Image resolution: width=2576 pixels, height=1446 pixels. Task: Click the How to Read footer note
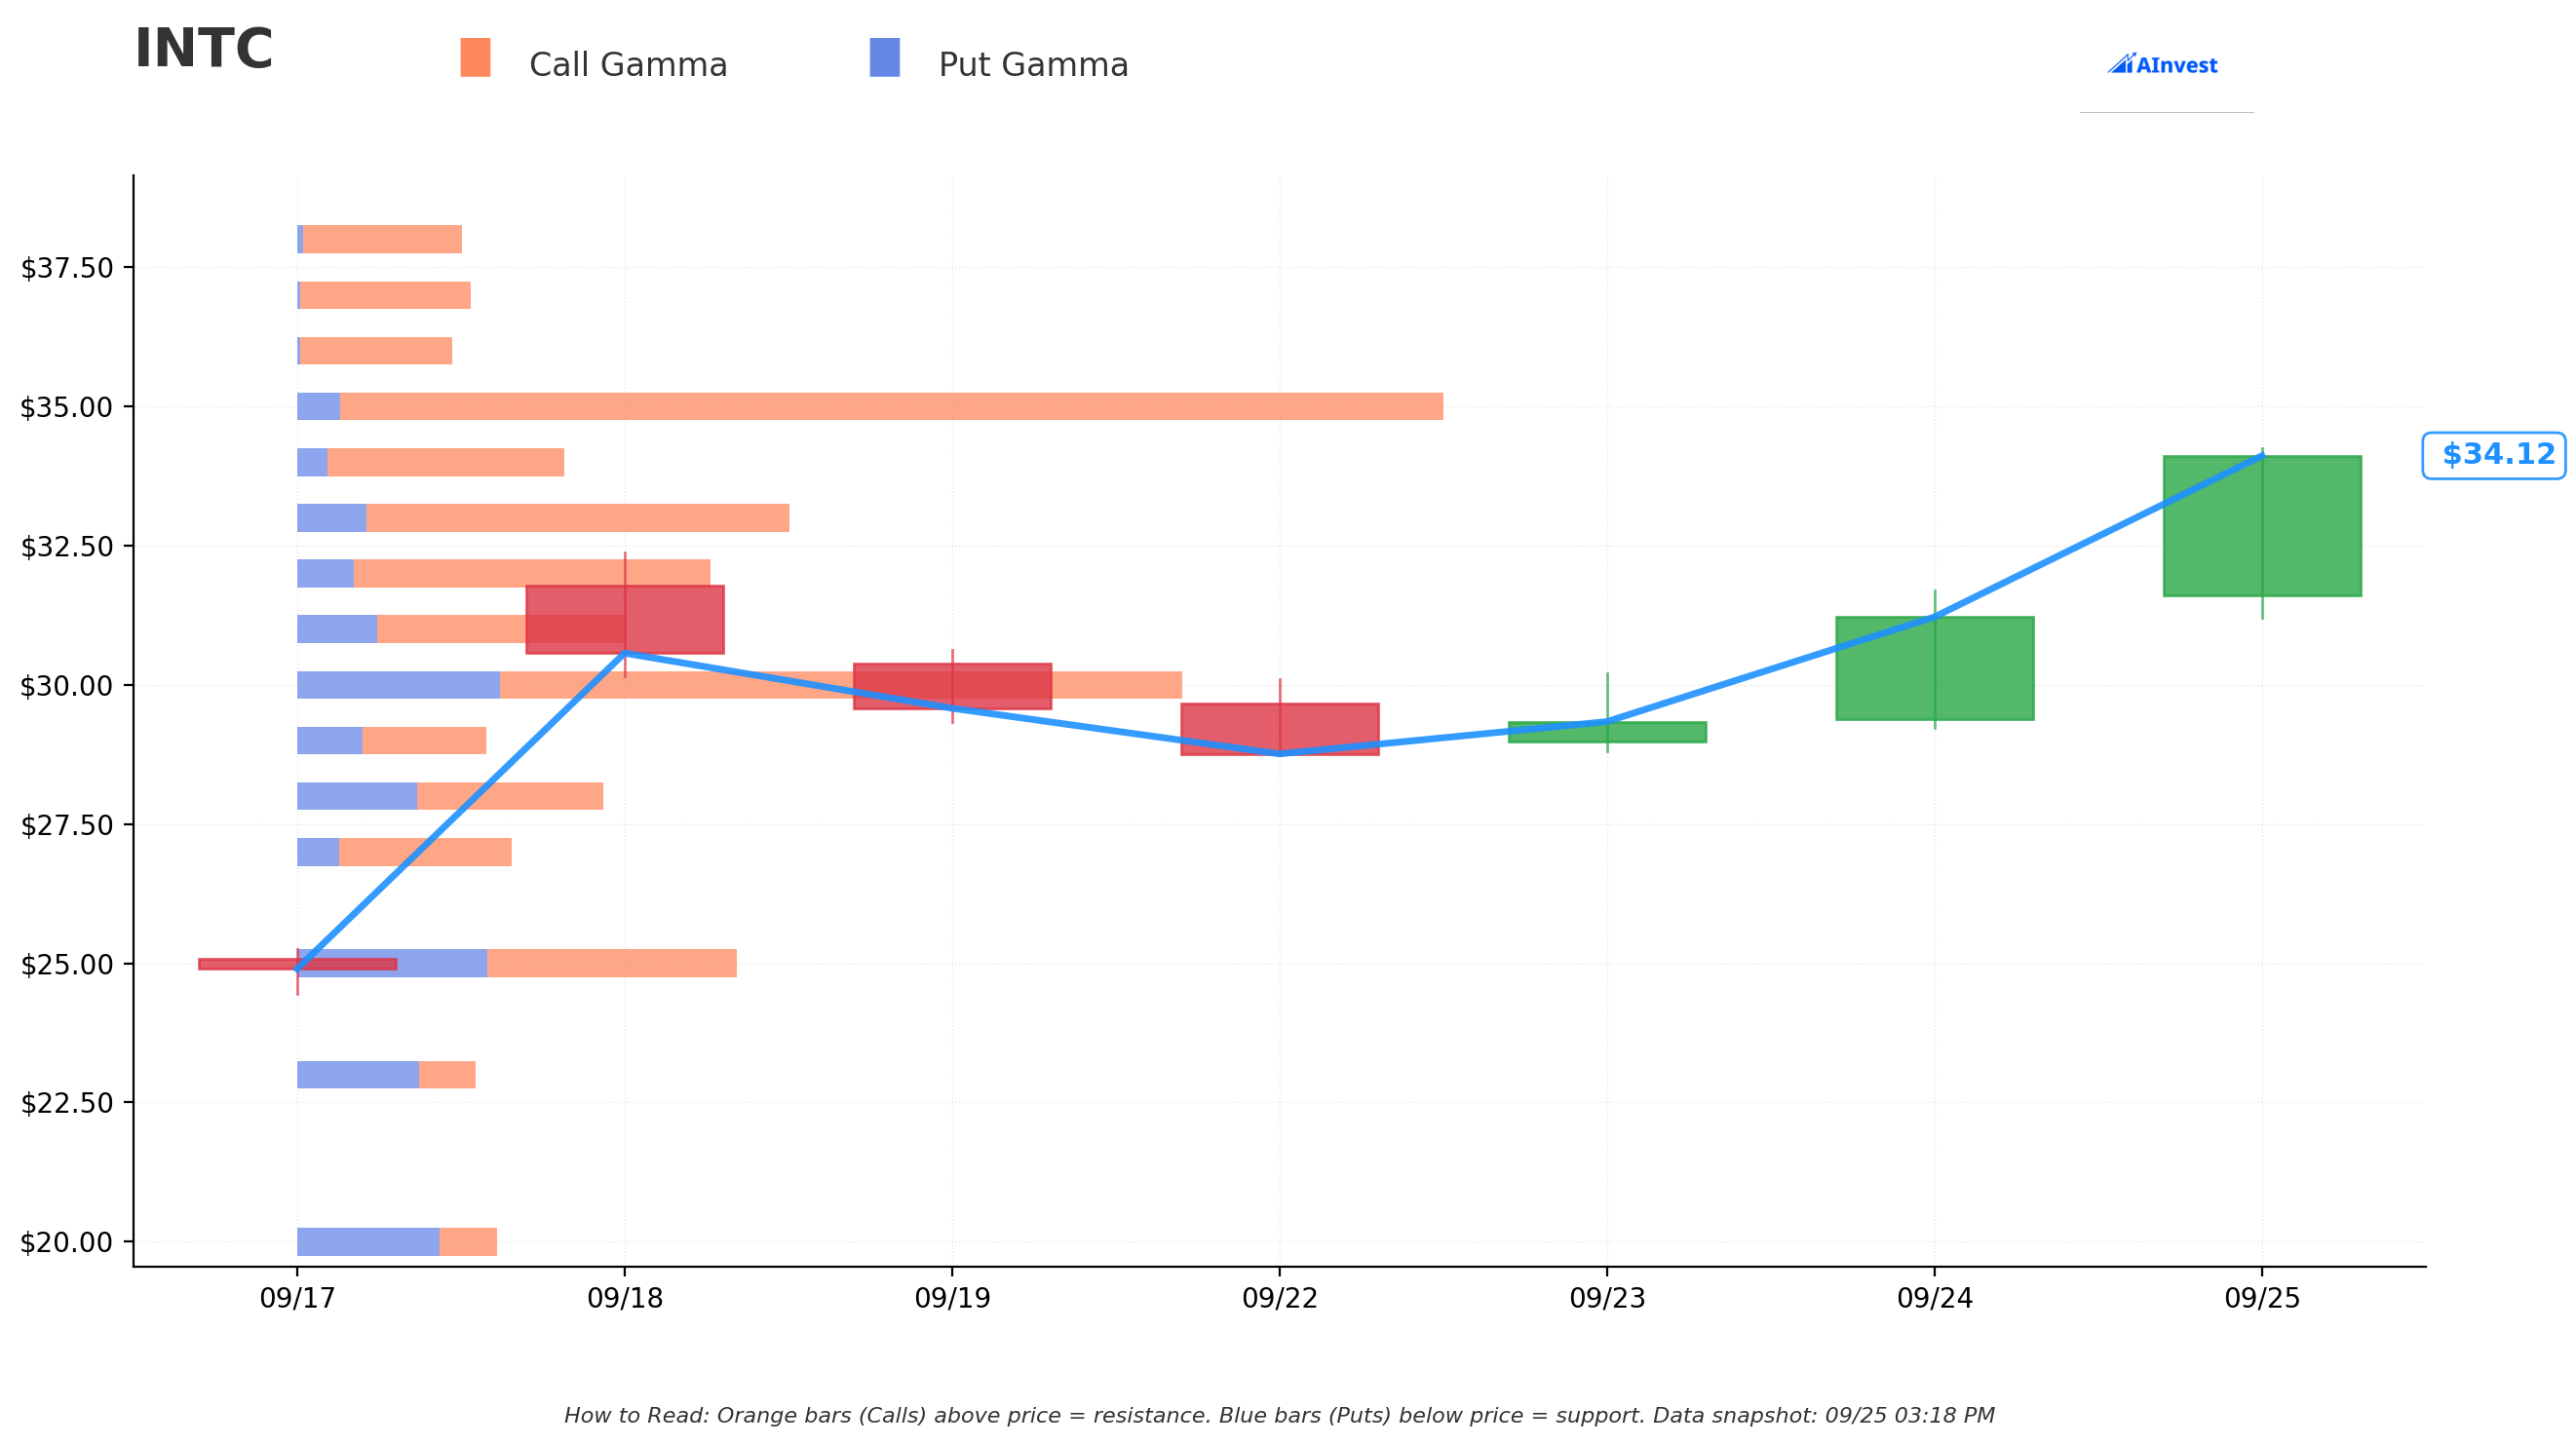(x=1279, y=1416)
